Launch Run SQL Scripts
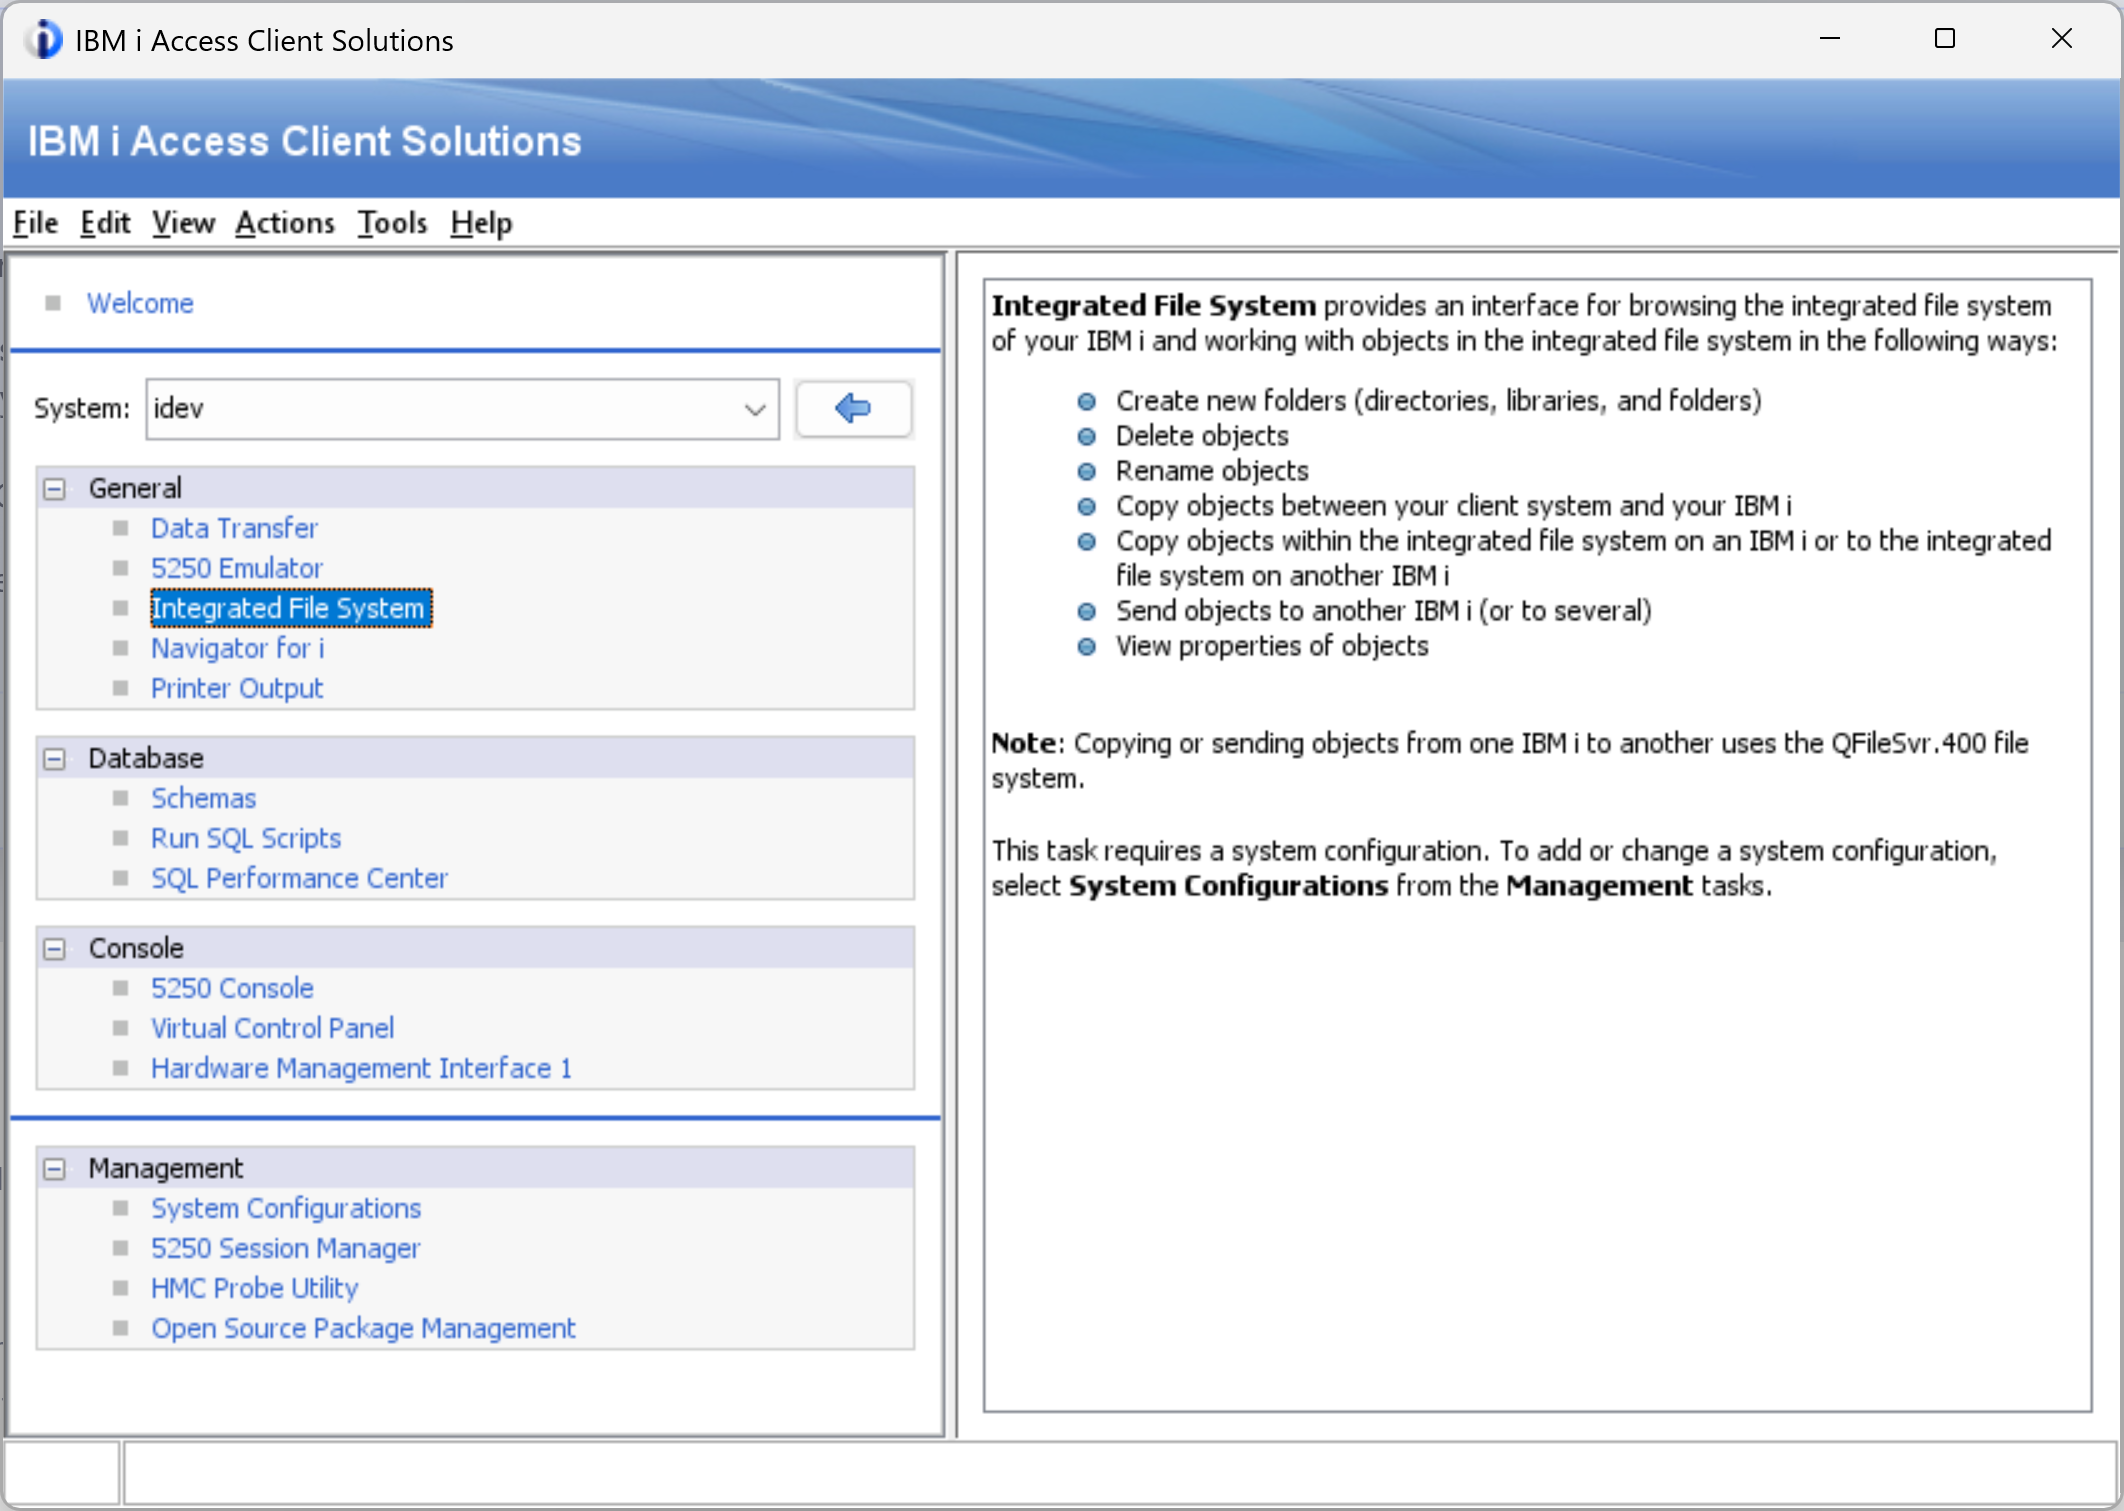 coord(246,838)
